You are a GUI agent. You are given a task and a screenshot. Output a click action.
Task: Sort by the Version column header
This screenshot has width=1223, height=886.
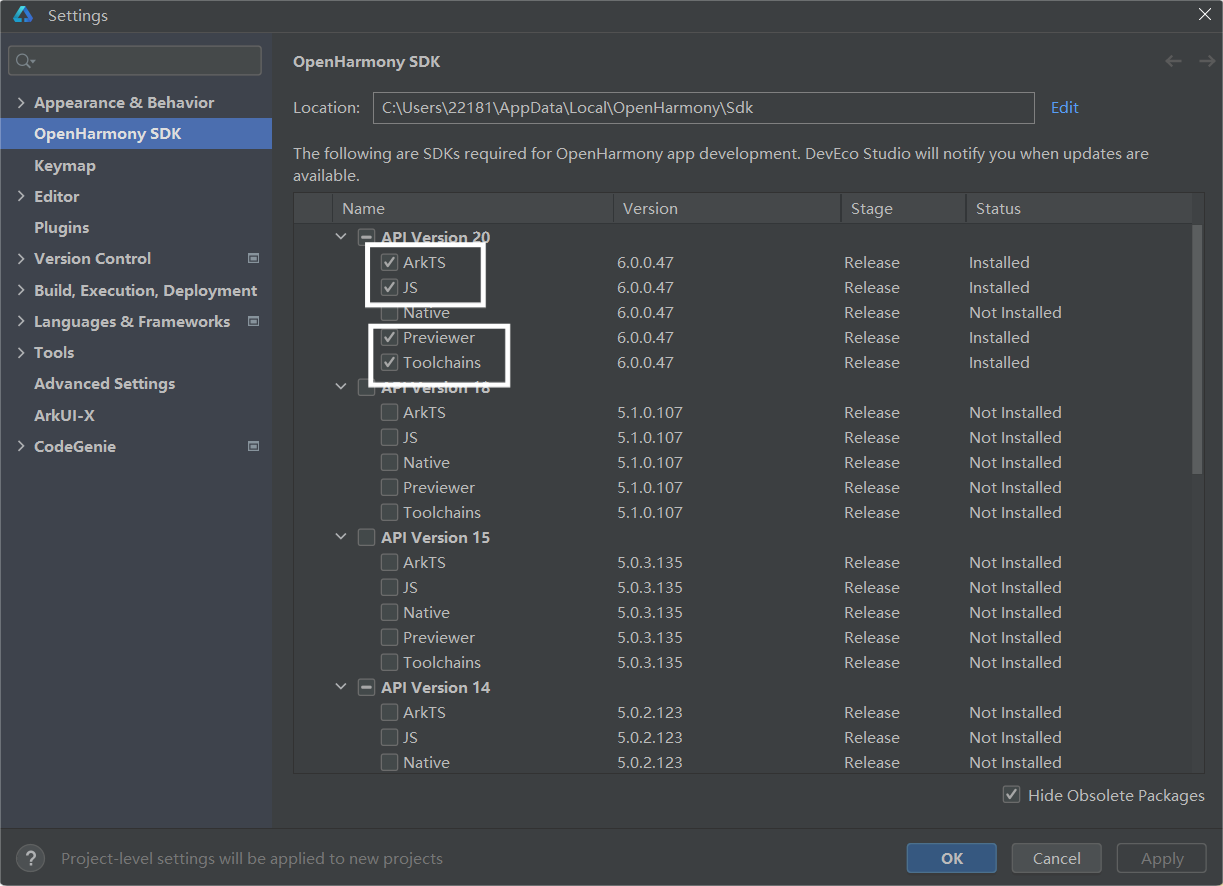pos(727,208)
